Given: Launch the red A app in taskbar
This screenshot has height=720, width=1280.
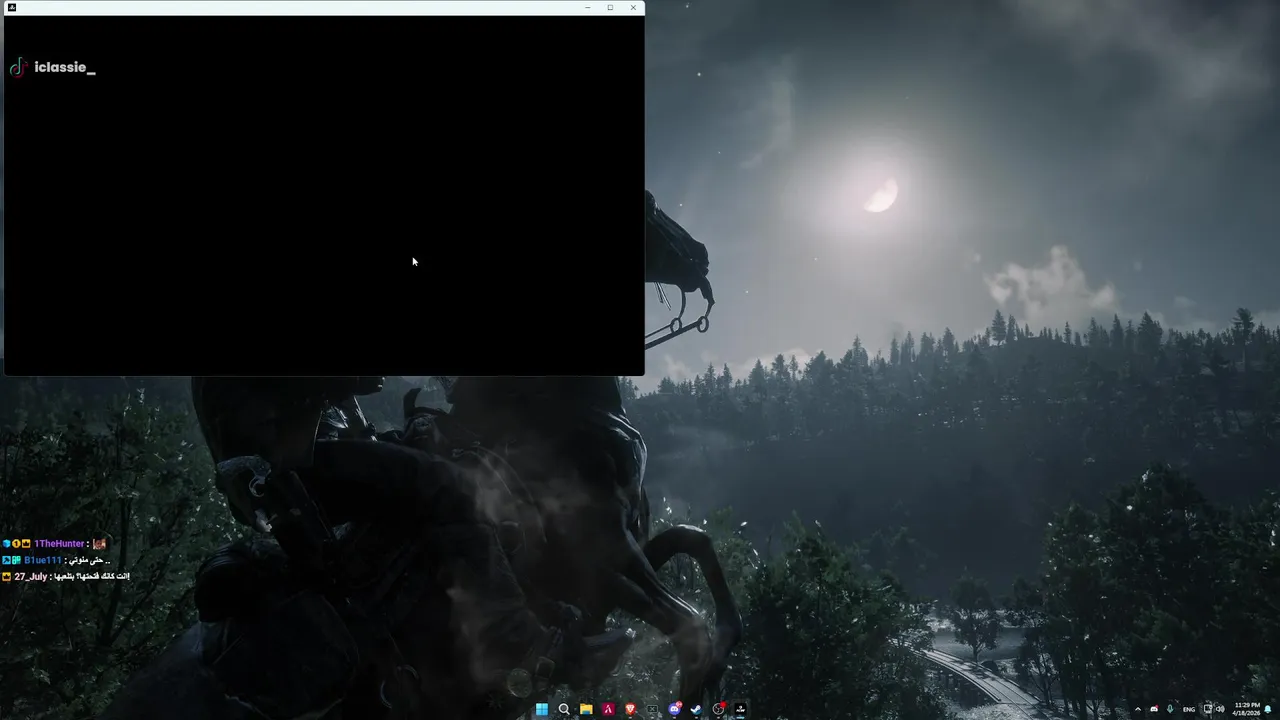Looking at the screenshot, I should coord(608,709).
